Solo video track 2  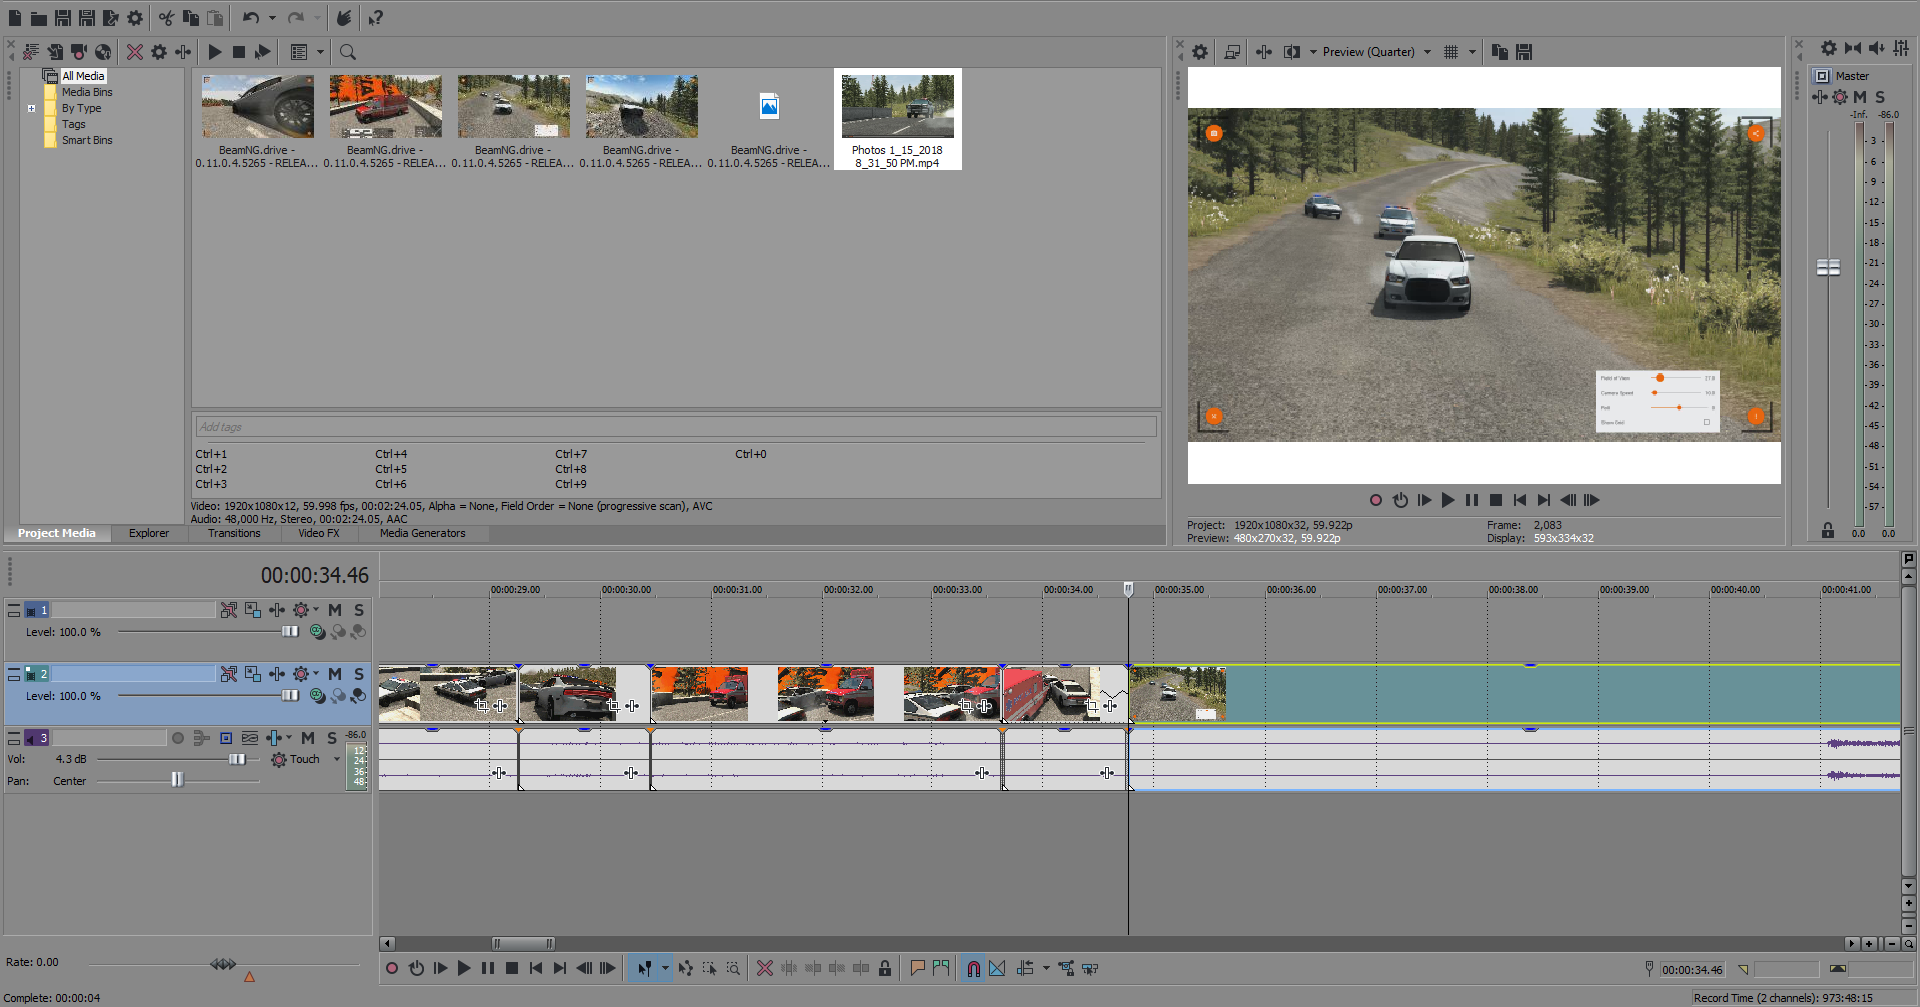coord(359,674)
